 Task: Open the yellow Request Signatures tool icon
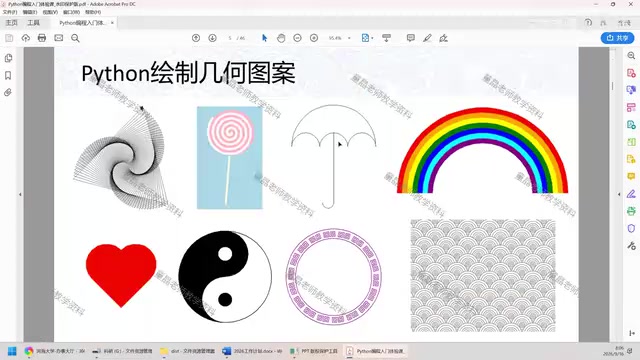pyautogui.click(x=631, y=159)
